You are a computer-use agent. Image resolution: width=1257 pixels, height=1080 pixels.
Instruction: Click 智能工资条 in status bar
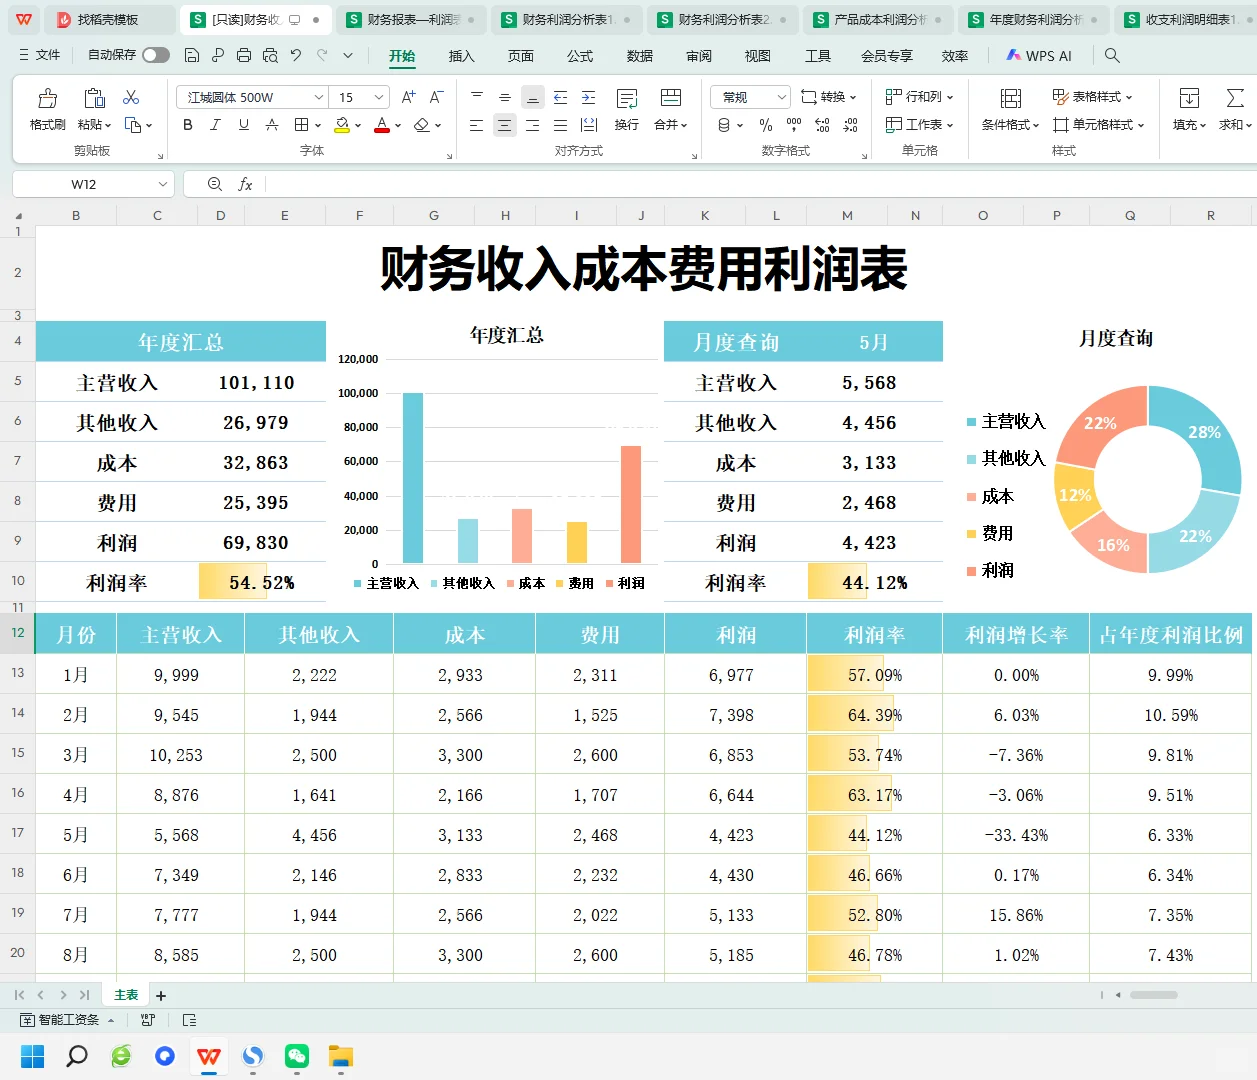pyautogui.click(x=60, y=1020)
